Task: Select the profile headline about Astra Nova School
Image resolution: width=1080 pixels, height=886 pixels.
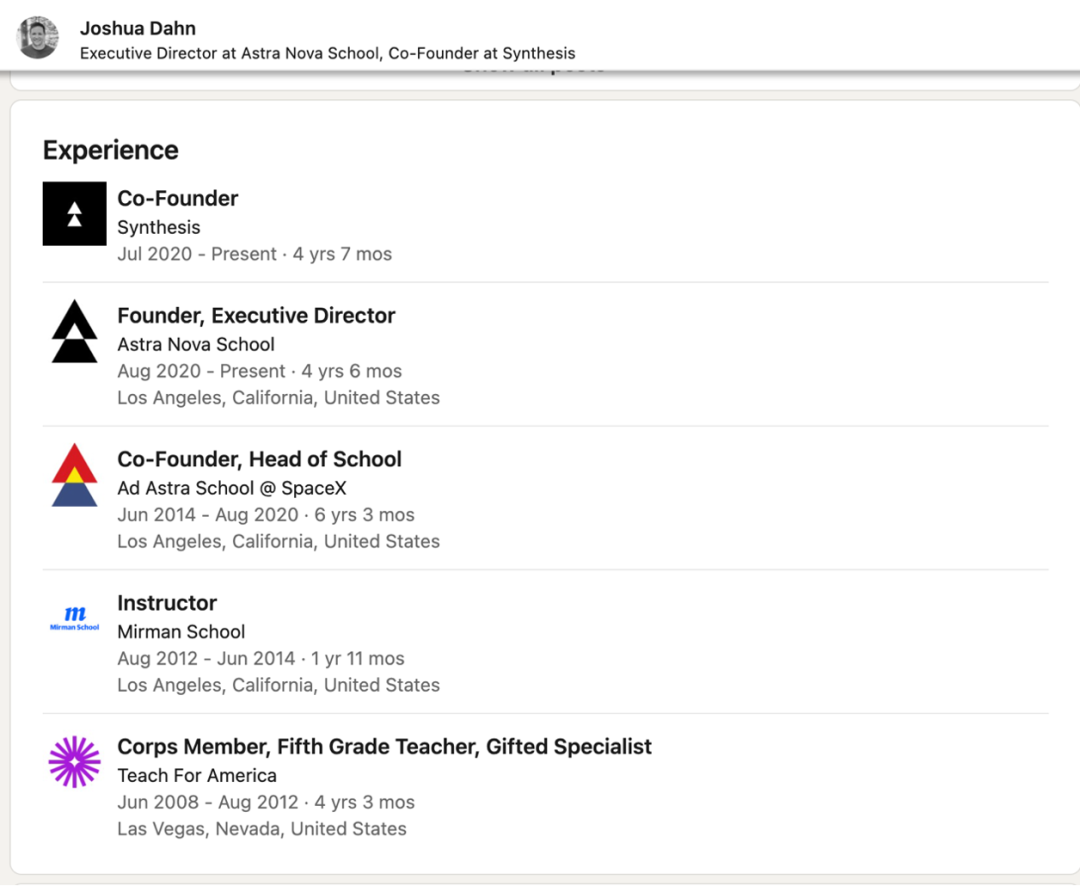Action: (x=328, y=54)
